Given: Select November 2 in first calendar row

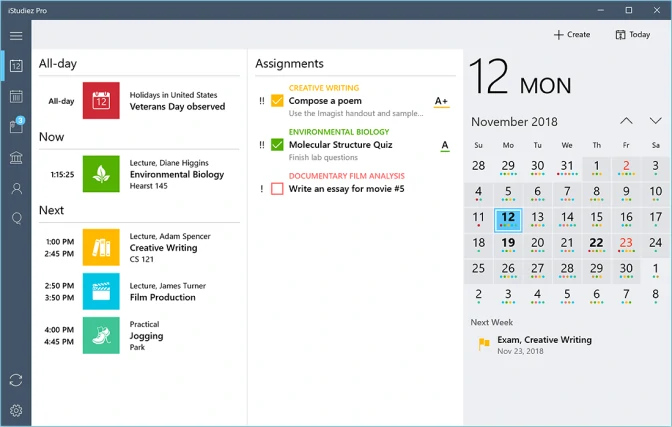Looking at the screenshot, I should [x=626, y=168].
